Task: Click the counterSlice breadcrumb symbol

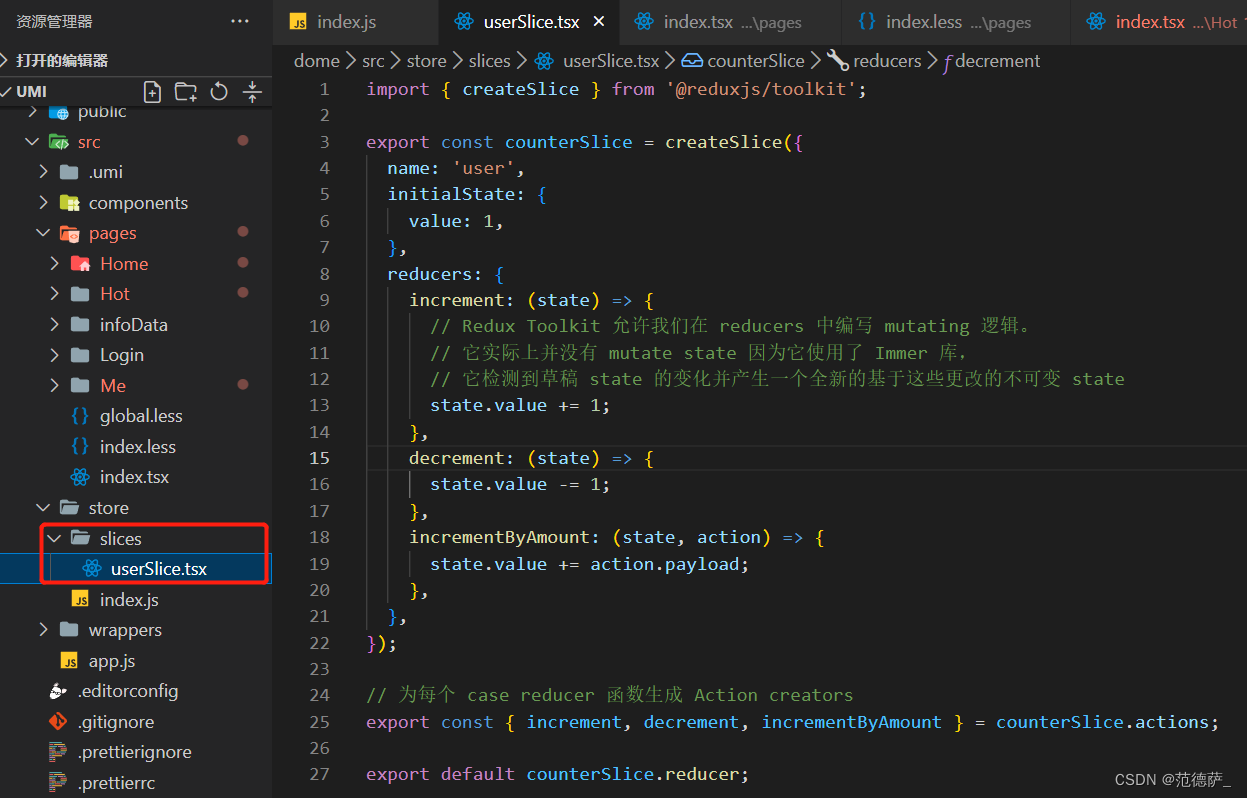Action: (744, 61)
